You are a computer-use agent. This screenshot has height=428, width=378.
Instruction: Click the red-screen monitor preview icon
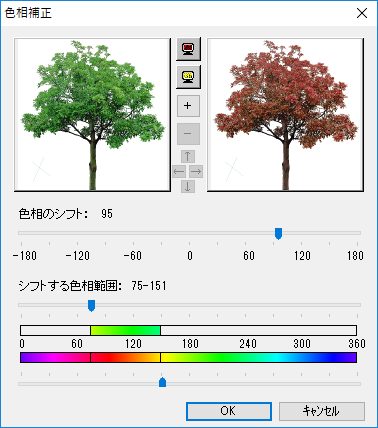point(188,49)
